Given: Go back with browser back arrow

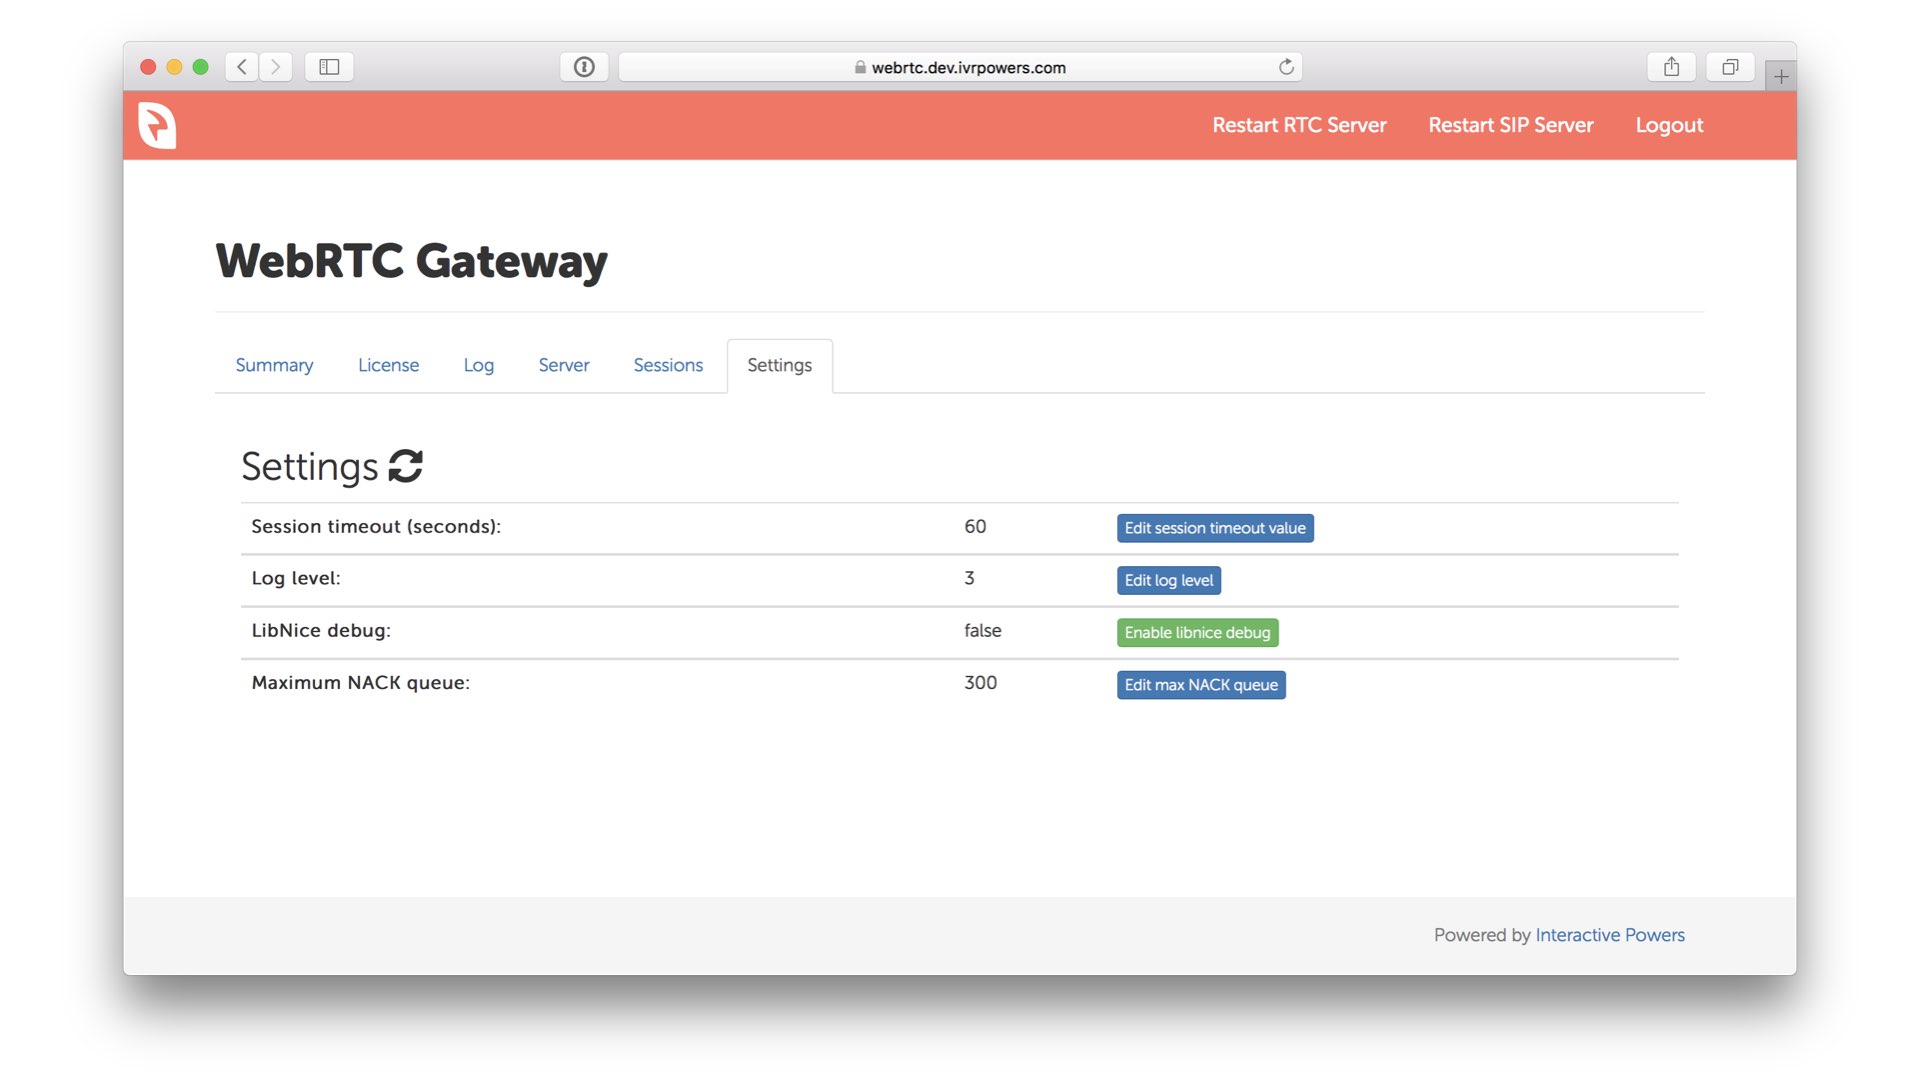Looking at the screenshot, I should 242,67.
